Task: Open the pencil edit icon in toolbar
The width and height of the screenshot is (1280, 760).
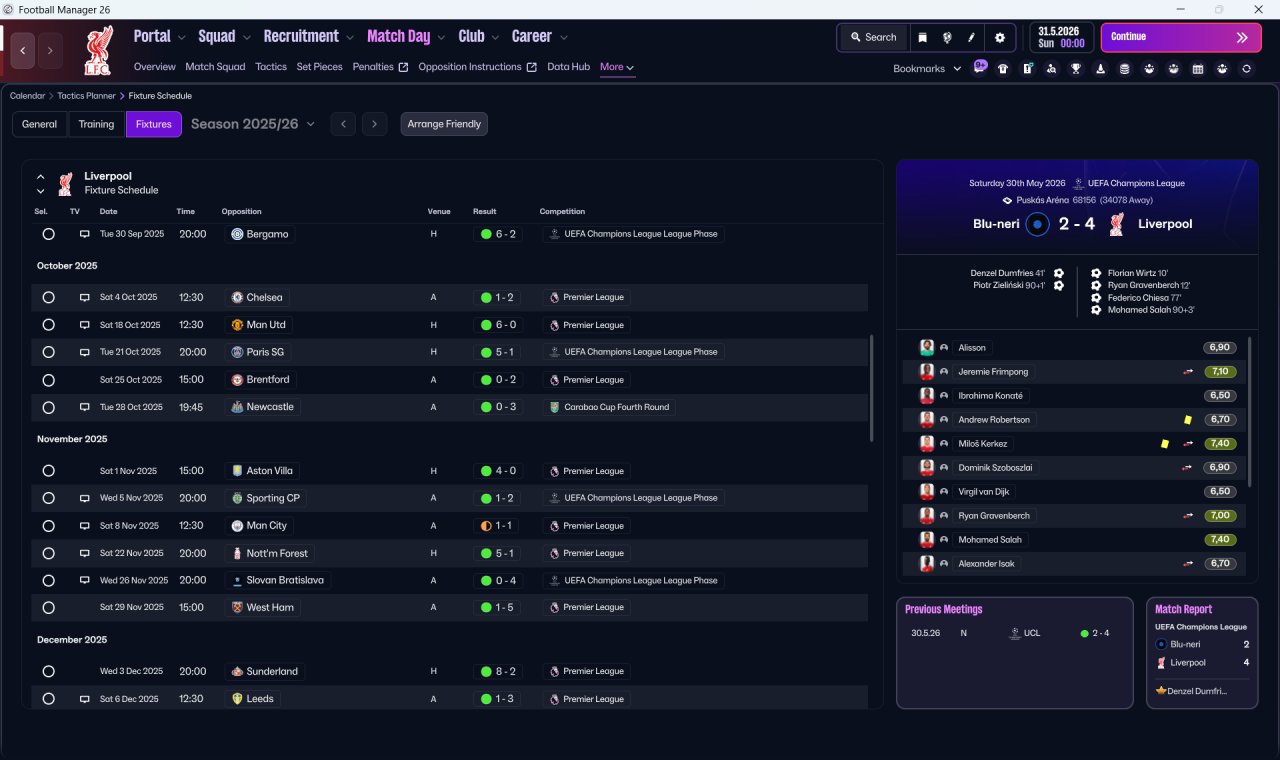Action: click(x=971, y=37)
